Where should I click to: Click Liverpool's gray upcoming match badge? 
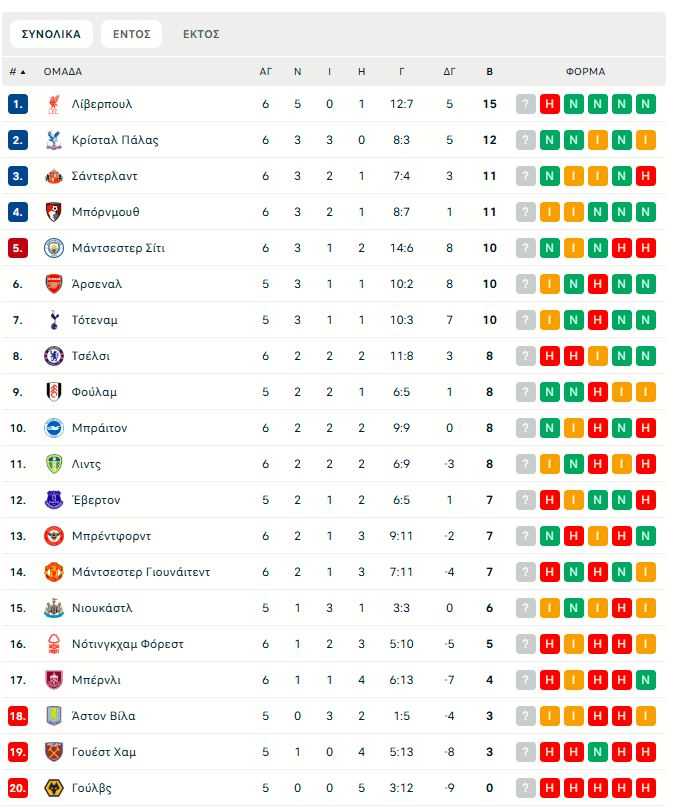coord(526,104)
